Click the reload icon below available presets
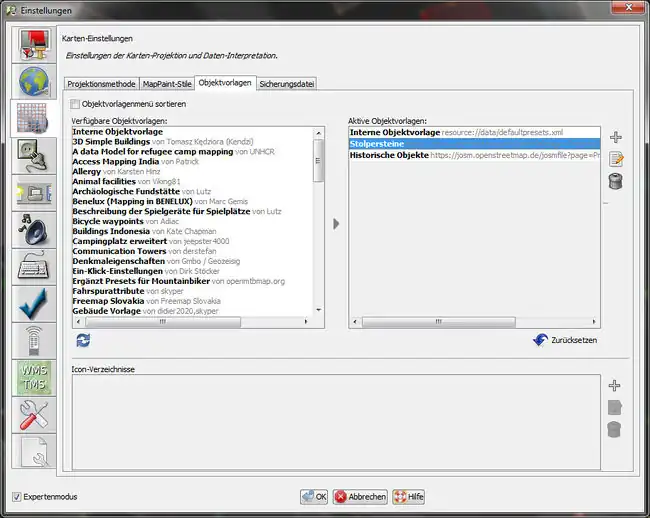Screen dimensions: 650x518 (83, 341)
